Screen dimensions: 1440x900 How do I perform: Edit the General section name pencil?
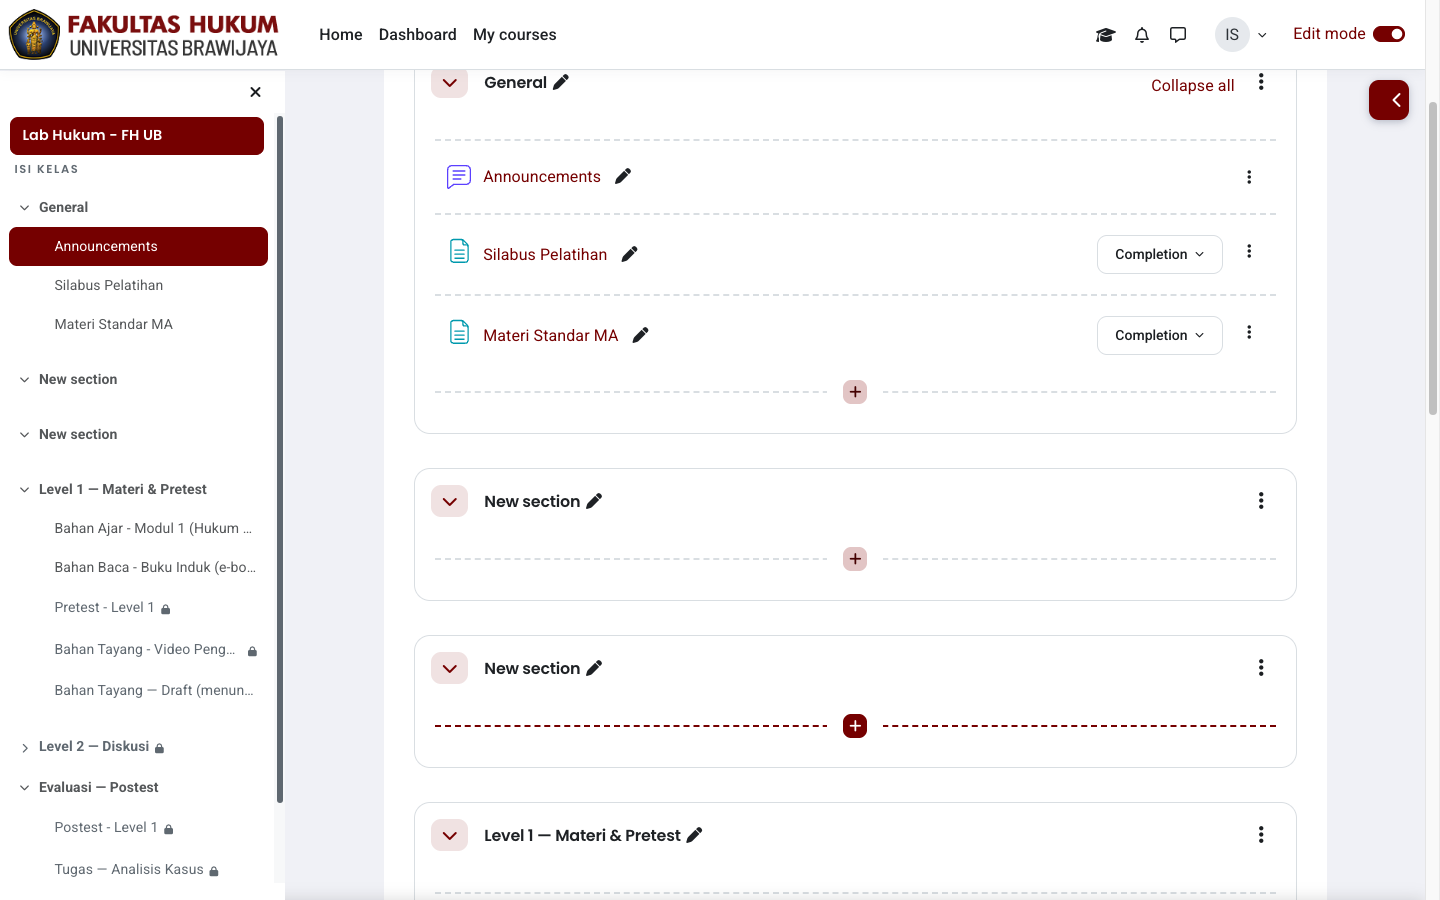(561, 82)
